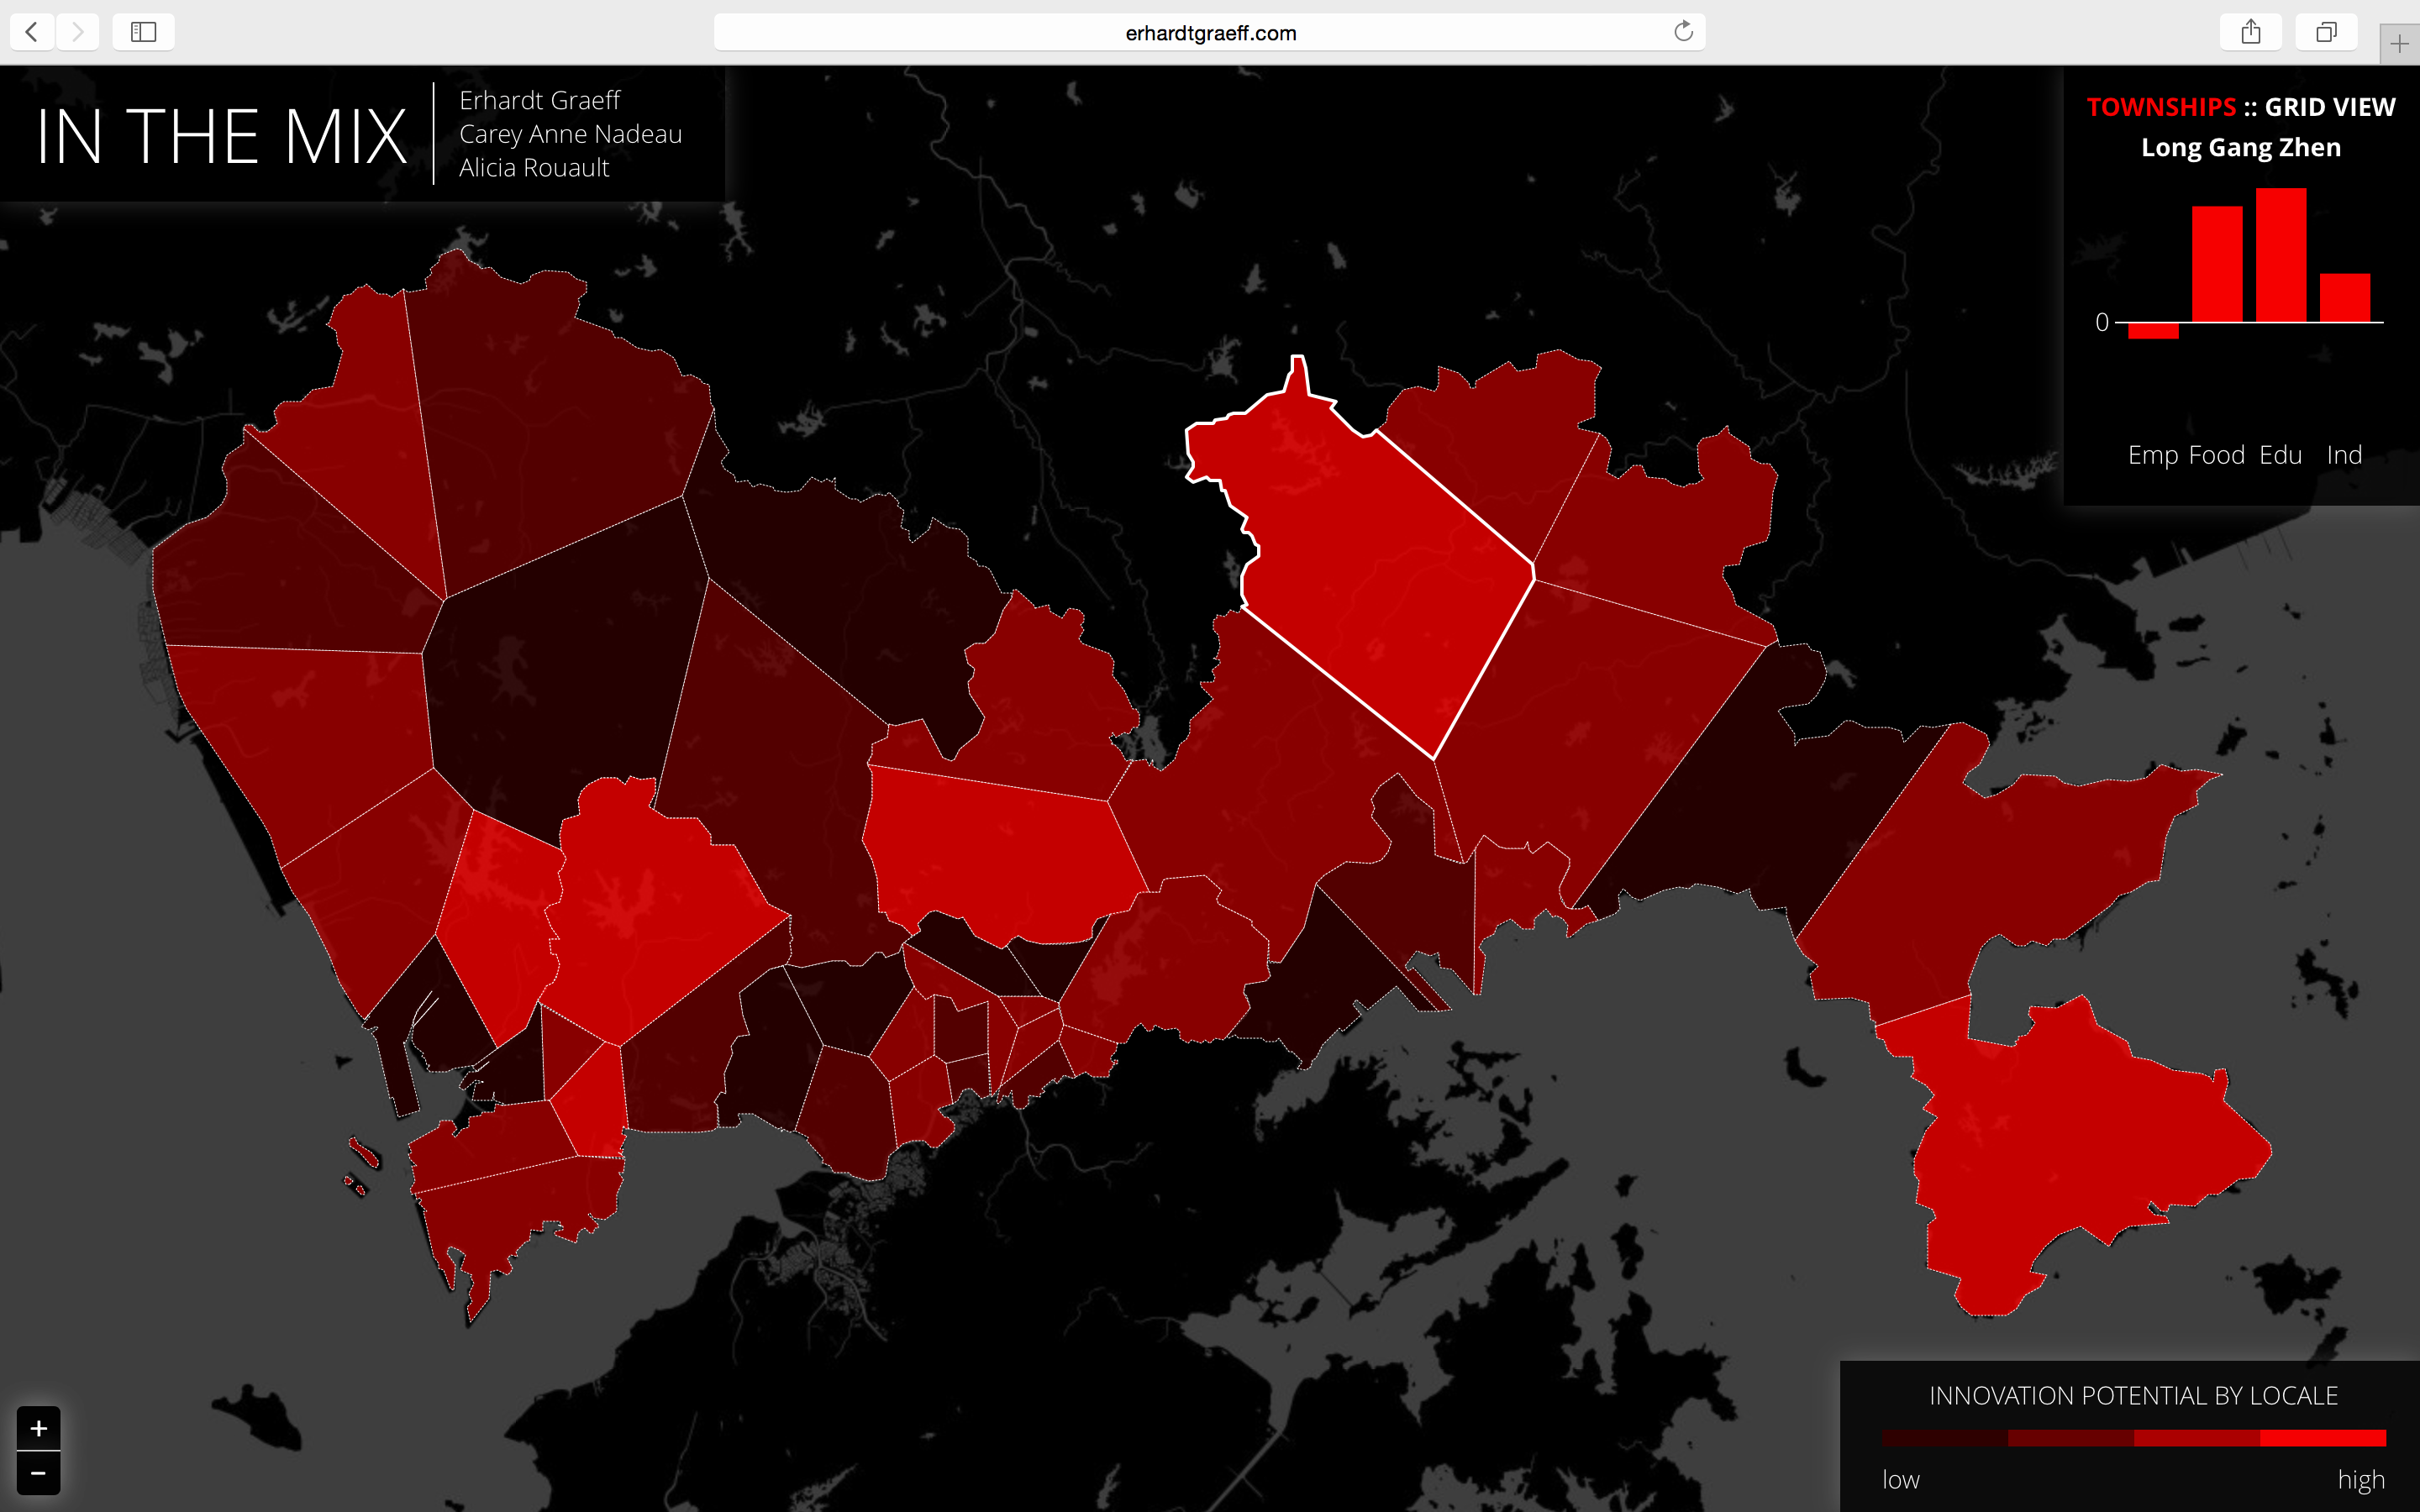Click the IN THE MIX title
Image resolution: width=2420 pixels, height=1512 pixels.
click(x=221, y=136)
